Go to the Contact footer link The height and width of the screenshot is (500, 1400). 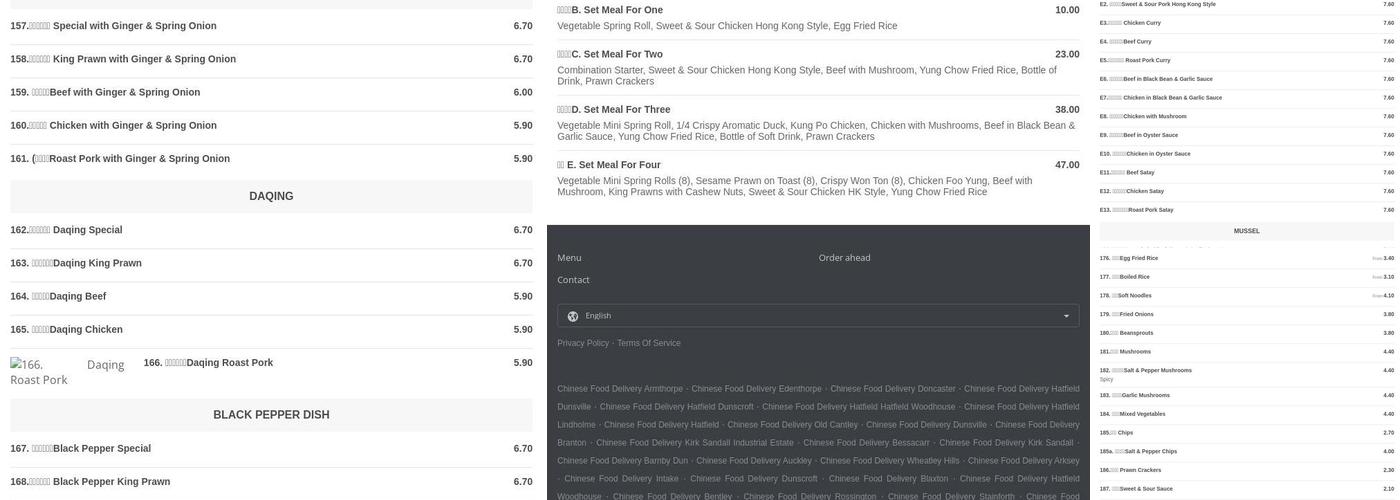[x=573, y=280]
